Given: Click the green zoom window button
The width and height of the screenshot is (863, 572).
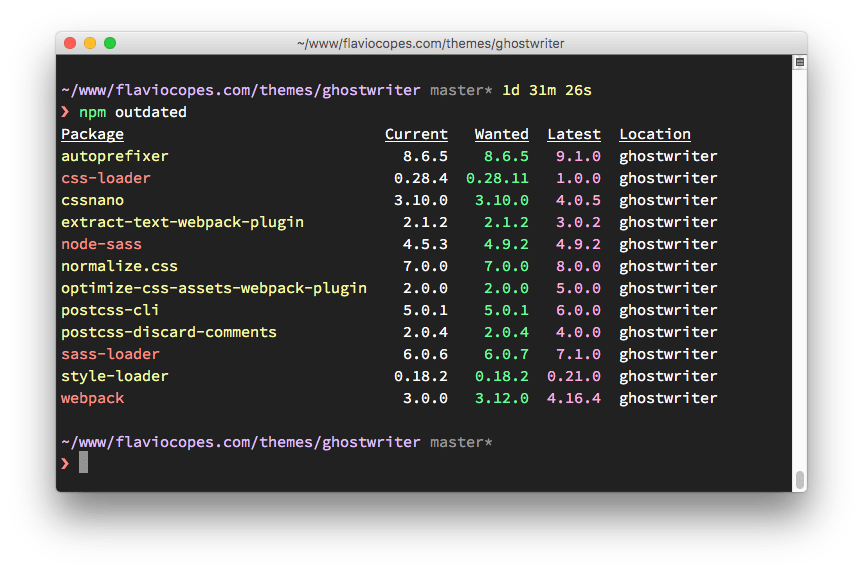Looking at the screenshot, I should click(x=110, y=43).
